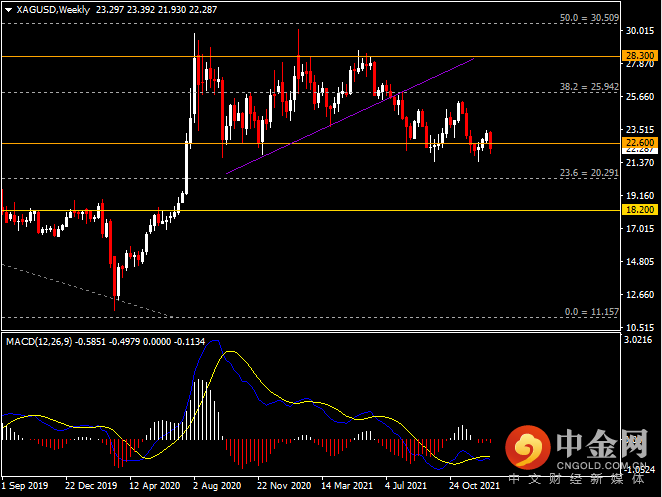The width and height of the screenshot is (662, 497).
Task: Click the 23.515 price axis value
Action: (640, 129)
